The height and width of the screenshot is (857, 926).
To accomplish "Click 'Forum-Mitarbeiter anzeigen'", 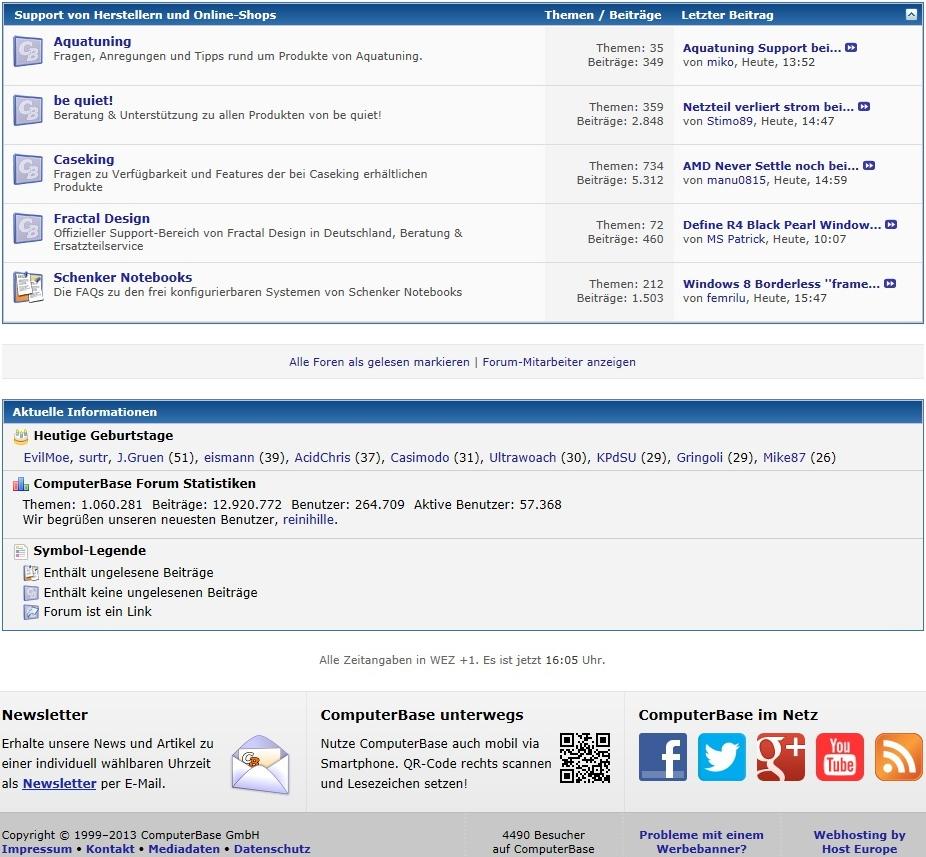I will 559,362.
